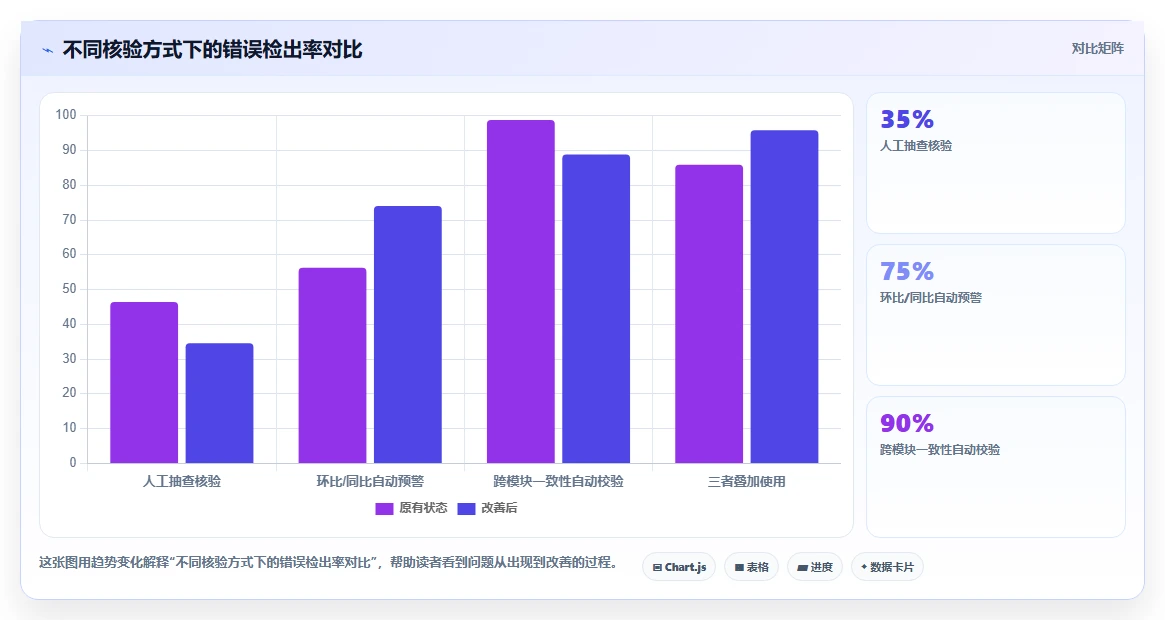The height and width of the screenshot is (620, 1165).
Task: Click the lightning icon beside the chart title
Action: [48, 51]
